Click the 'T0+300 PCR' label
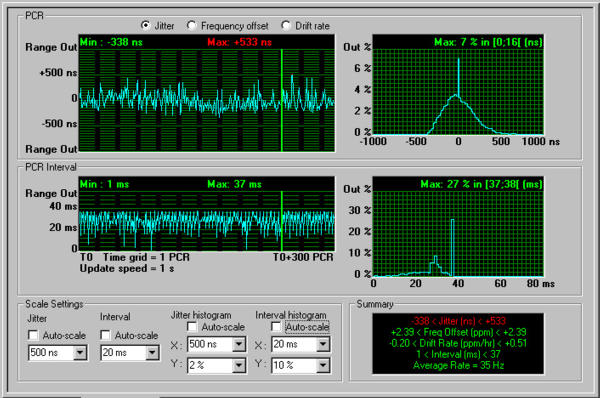 (x=303, y=257)
